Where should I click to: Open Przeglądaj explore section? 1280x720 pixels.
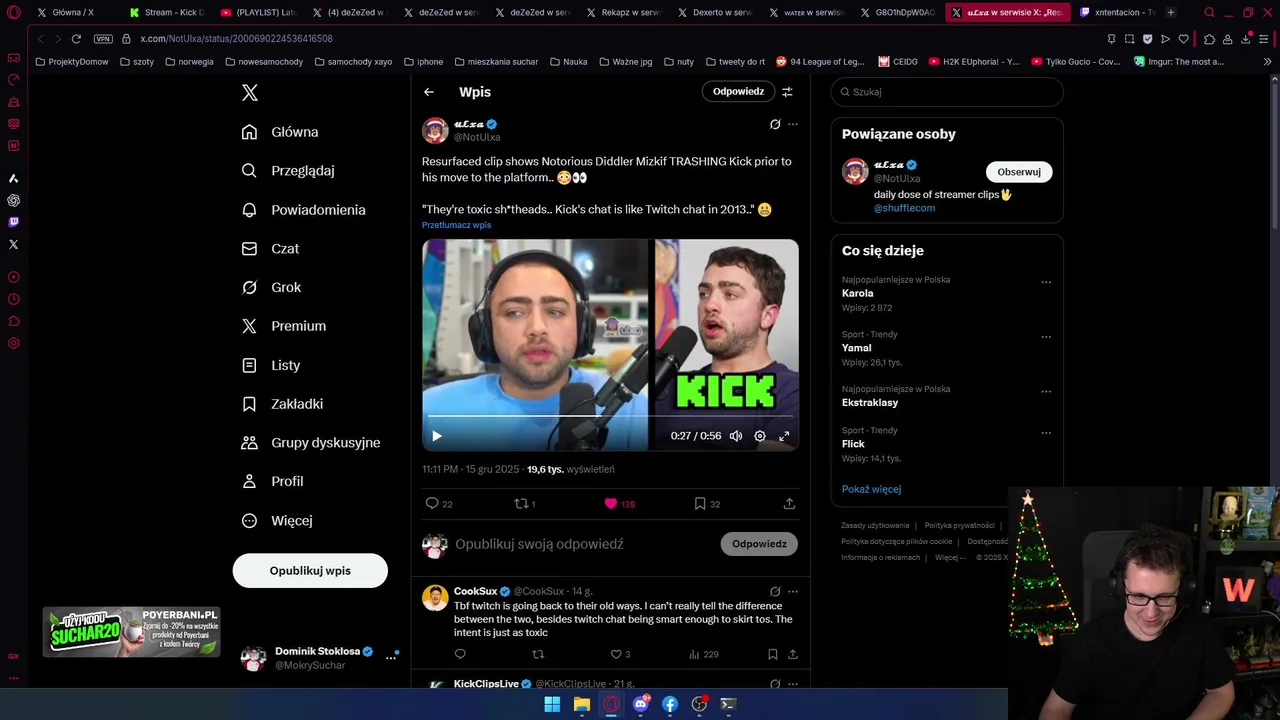click(x=288, y=171)
